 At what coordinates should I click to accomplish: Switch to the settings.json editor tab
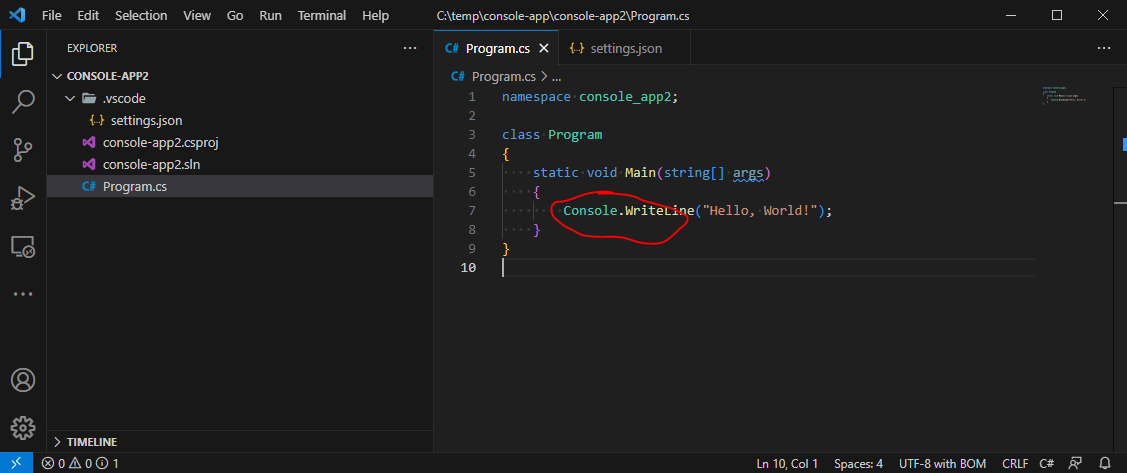pos(625,49)
